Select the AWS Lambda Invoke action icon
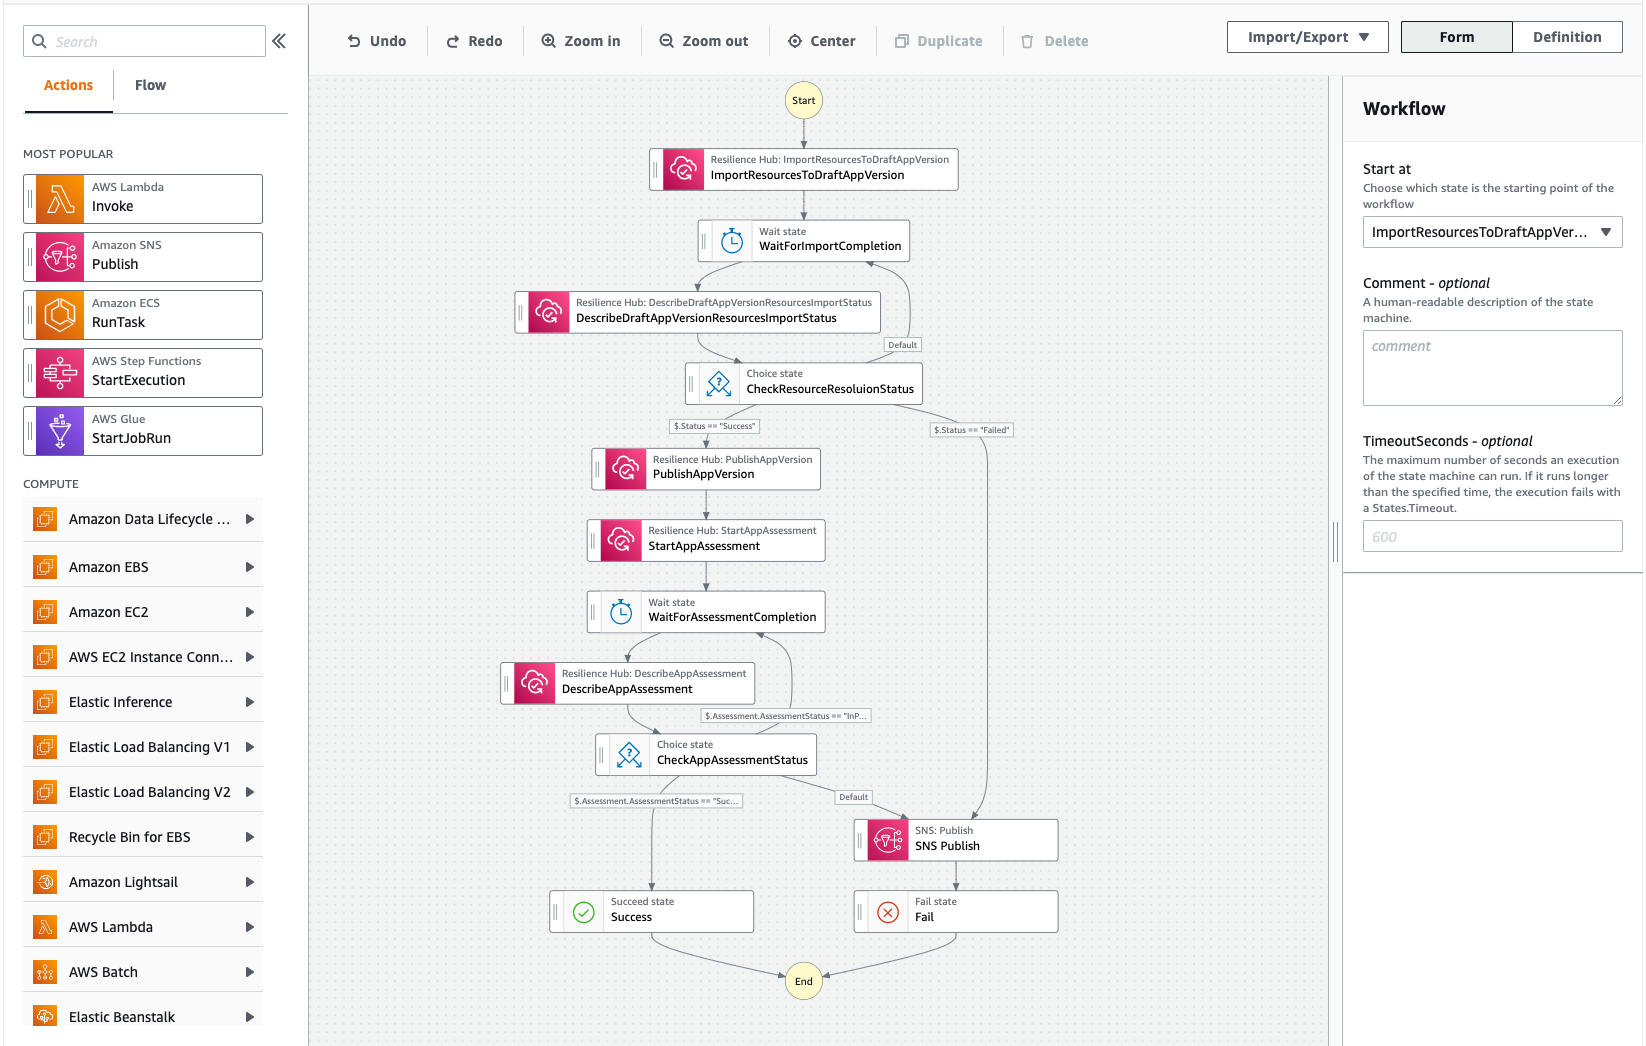1646x1046 pixels. click(x=60, y=198)
